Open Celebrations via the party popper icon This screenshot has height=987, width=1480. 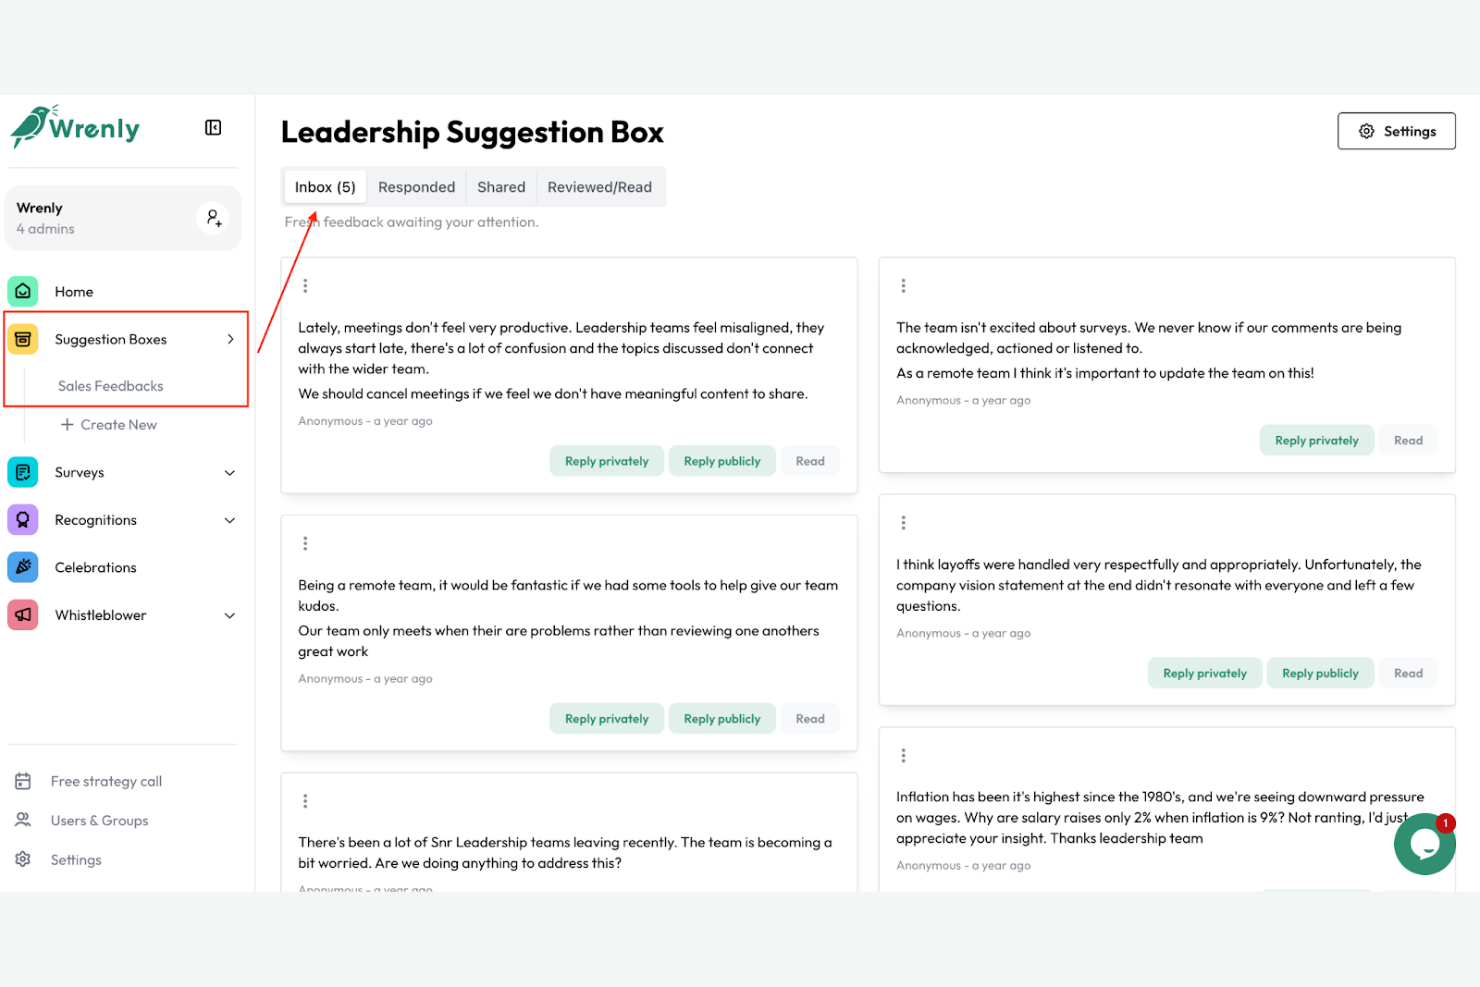pyautogui.click(x=22, y=567)
